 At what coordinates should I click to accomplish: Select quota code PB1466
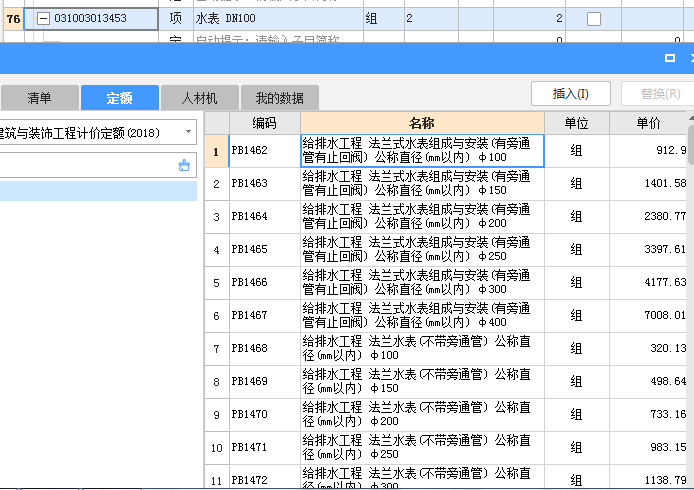[x=265, y=283]
